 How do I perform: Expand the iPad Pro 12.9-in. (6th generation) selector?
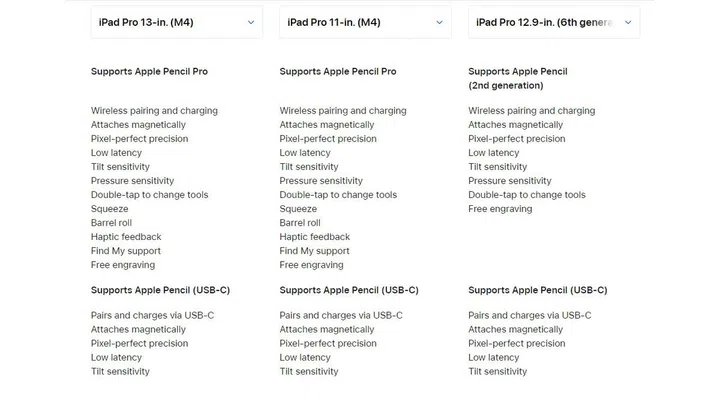click(553, 22)
